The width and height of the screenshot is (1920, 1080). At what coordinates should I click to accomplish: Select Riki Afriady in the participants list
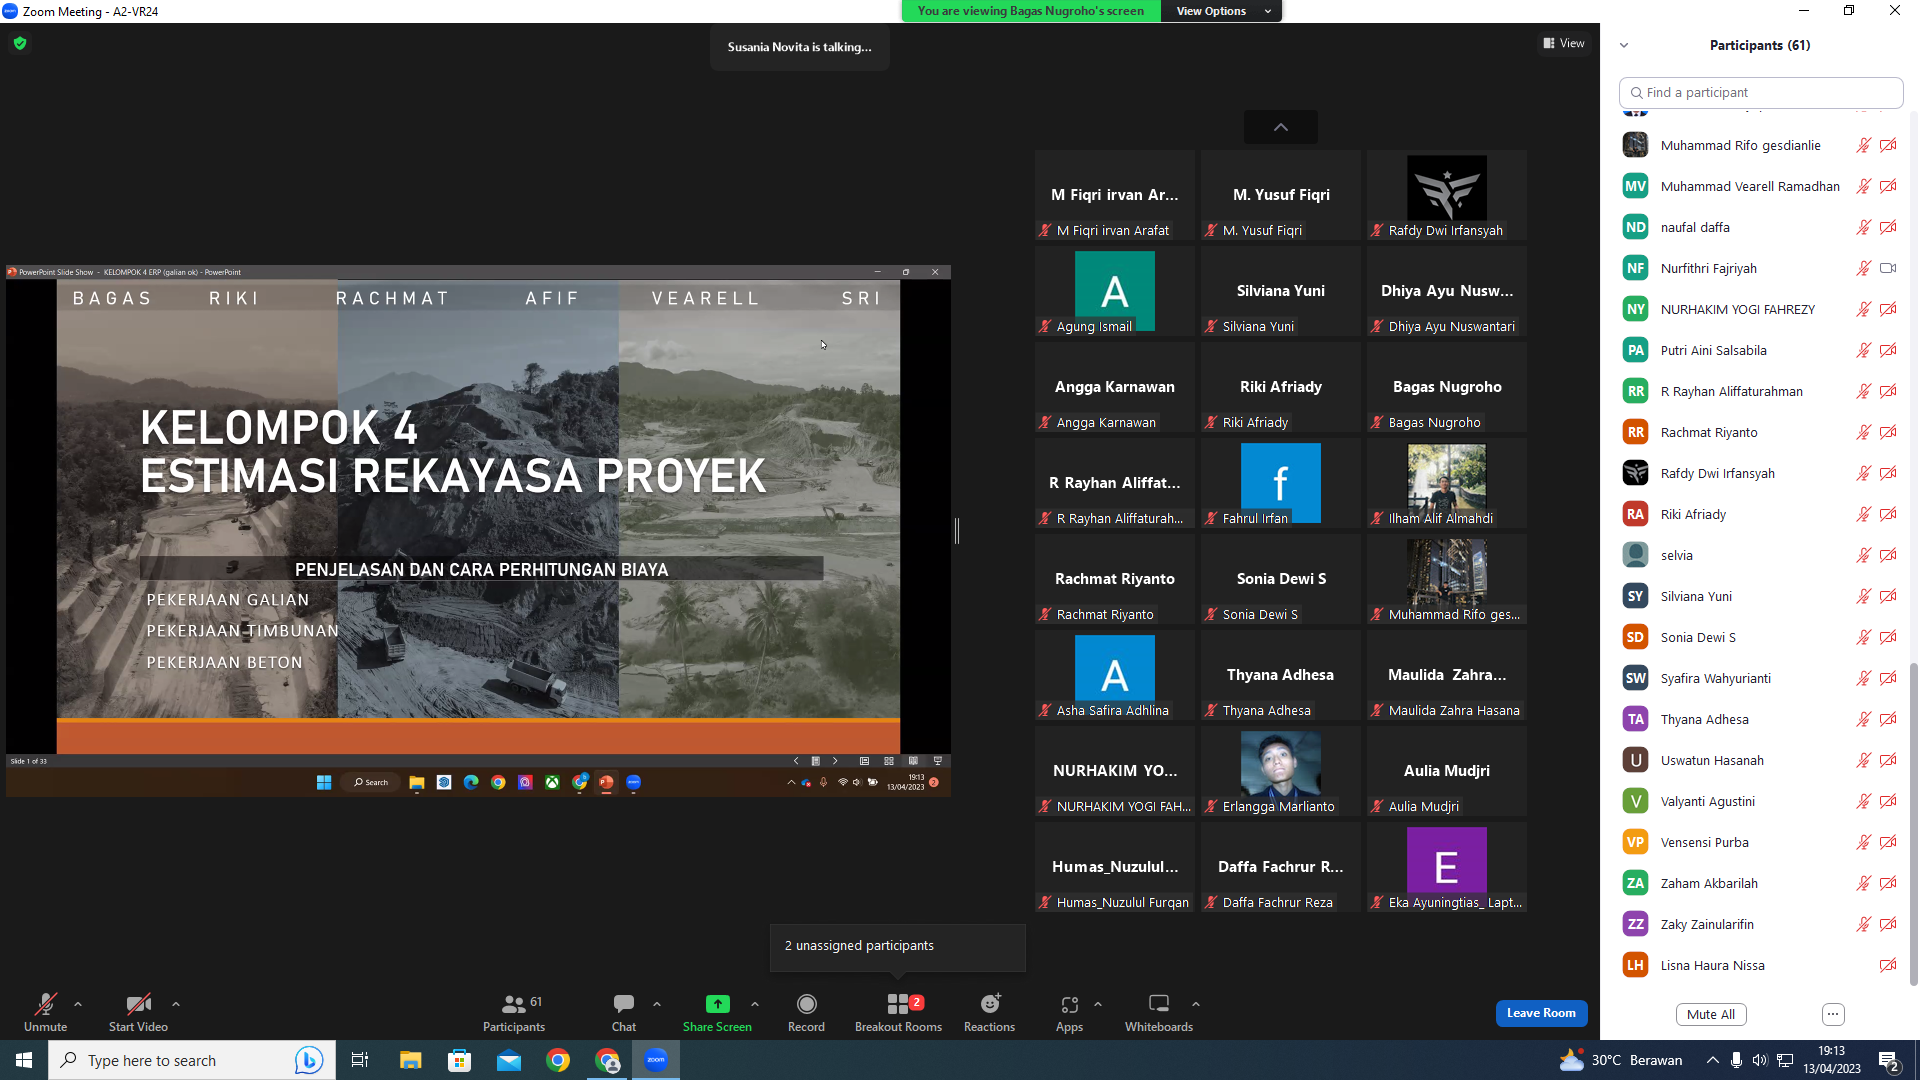(1760, 514)
